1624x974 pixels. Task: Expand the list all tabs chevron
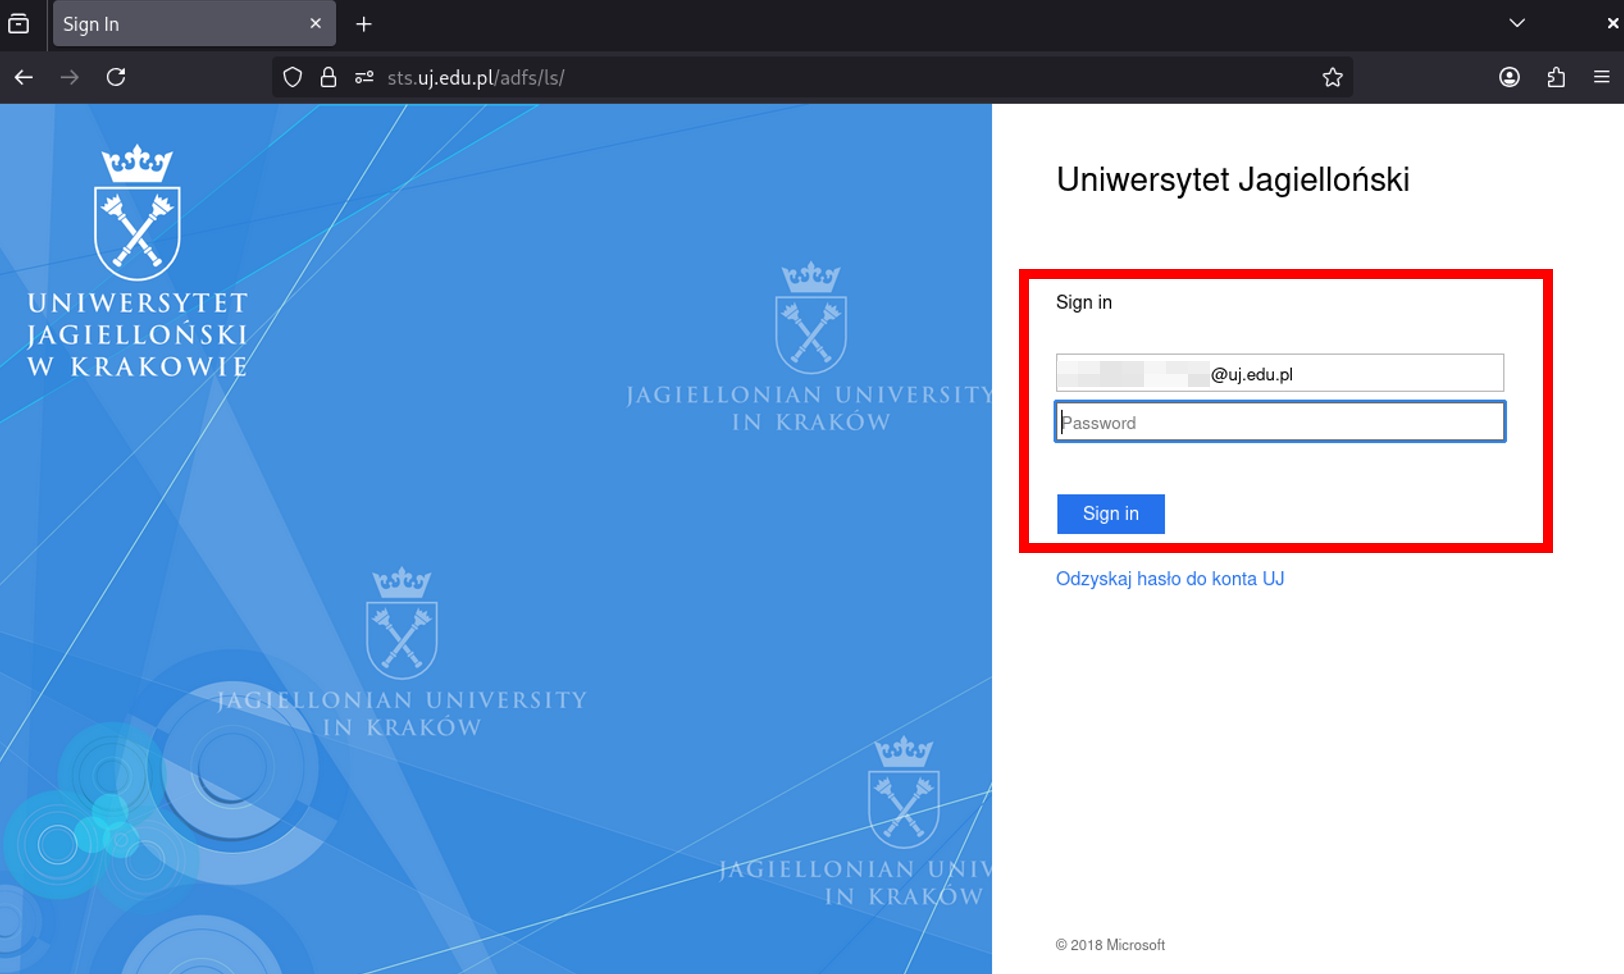(x=1517, y=23)
